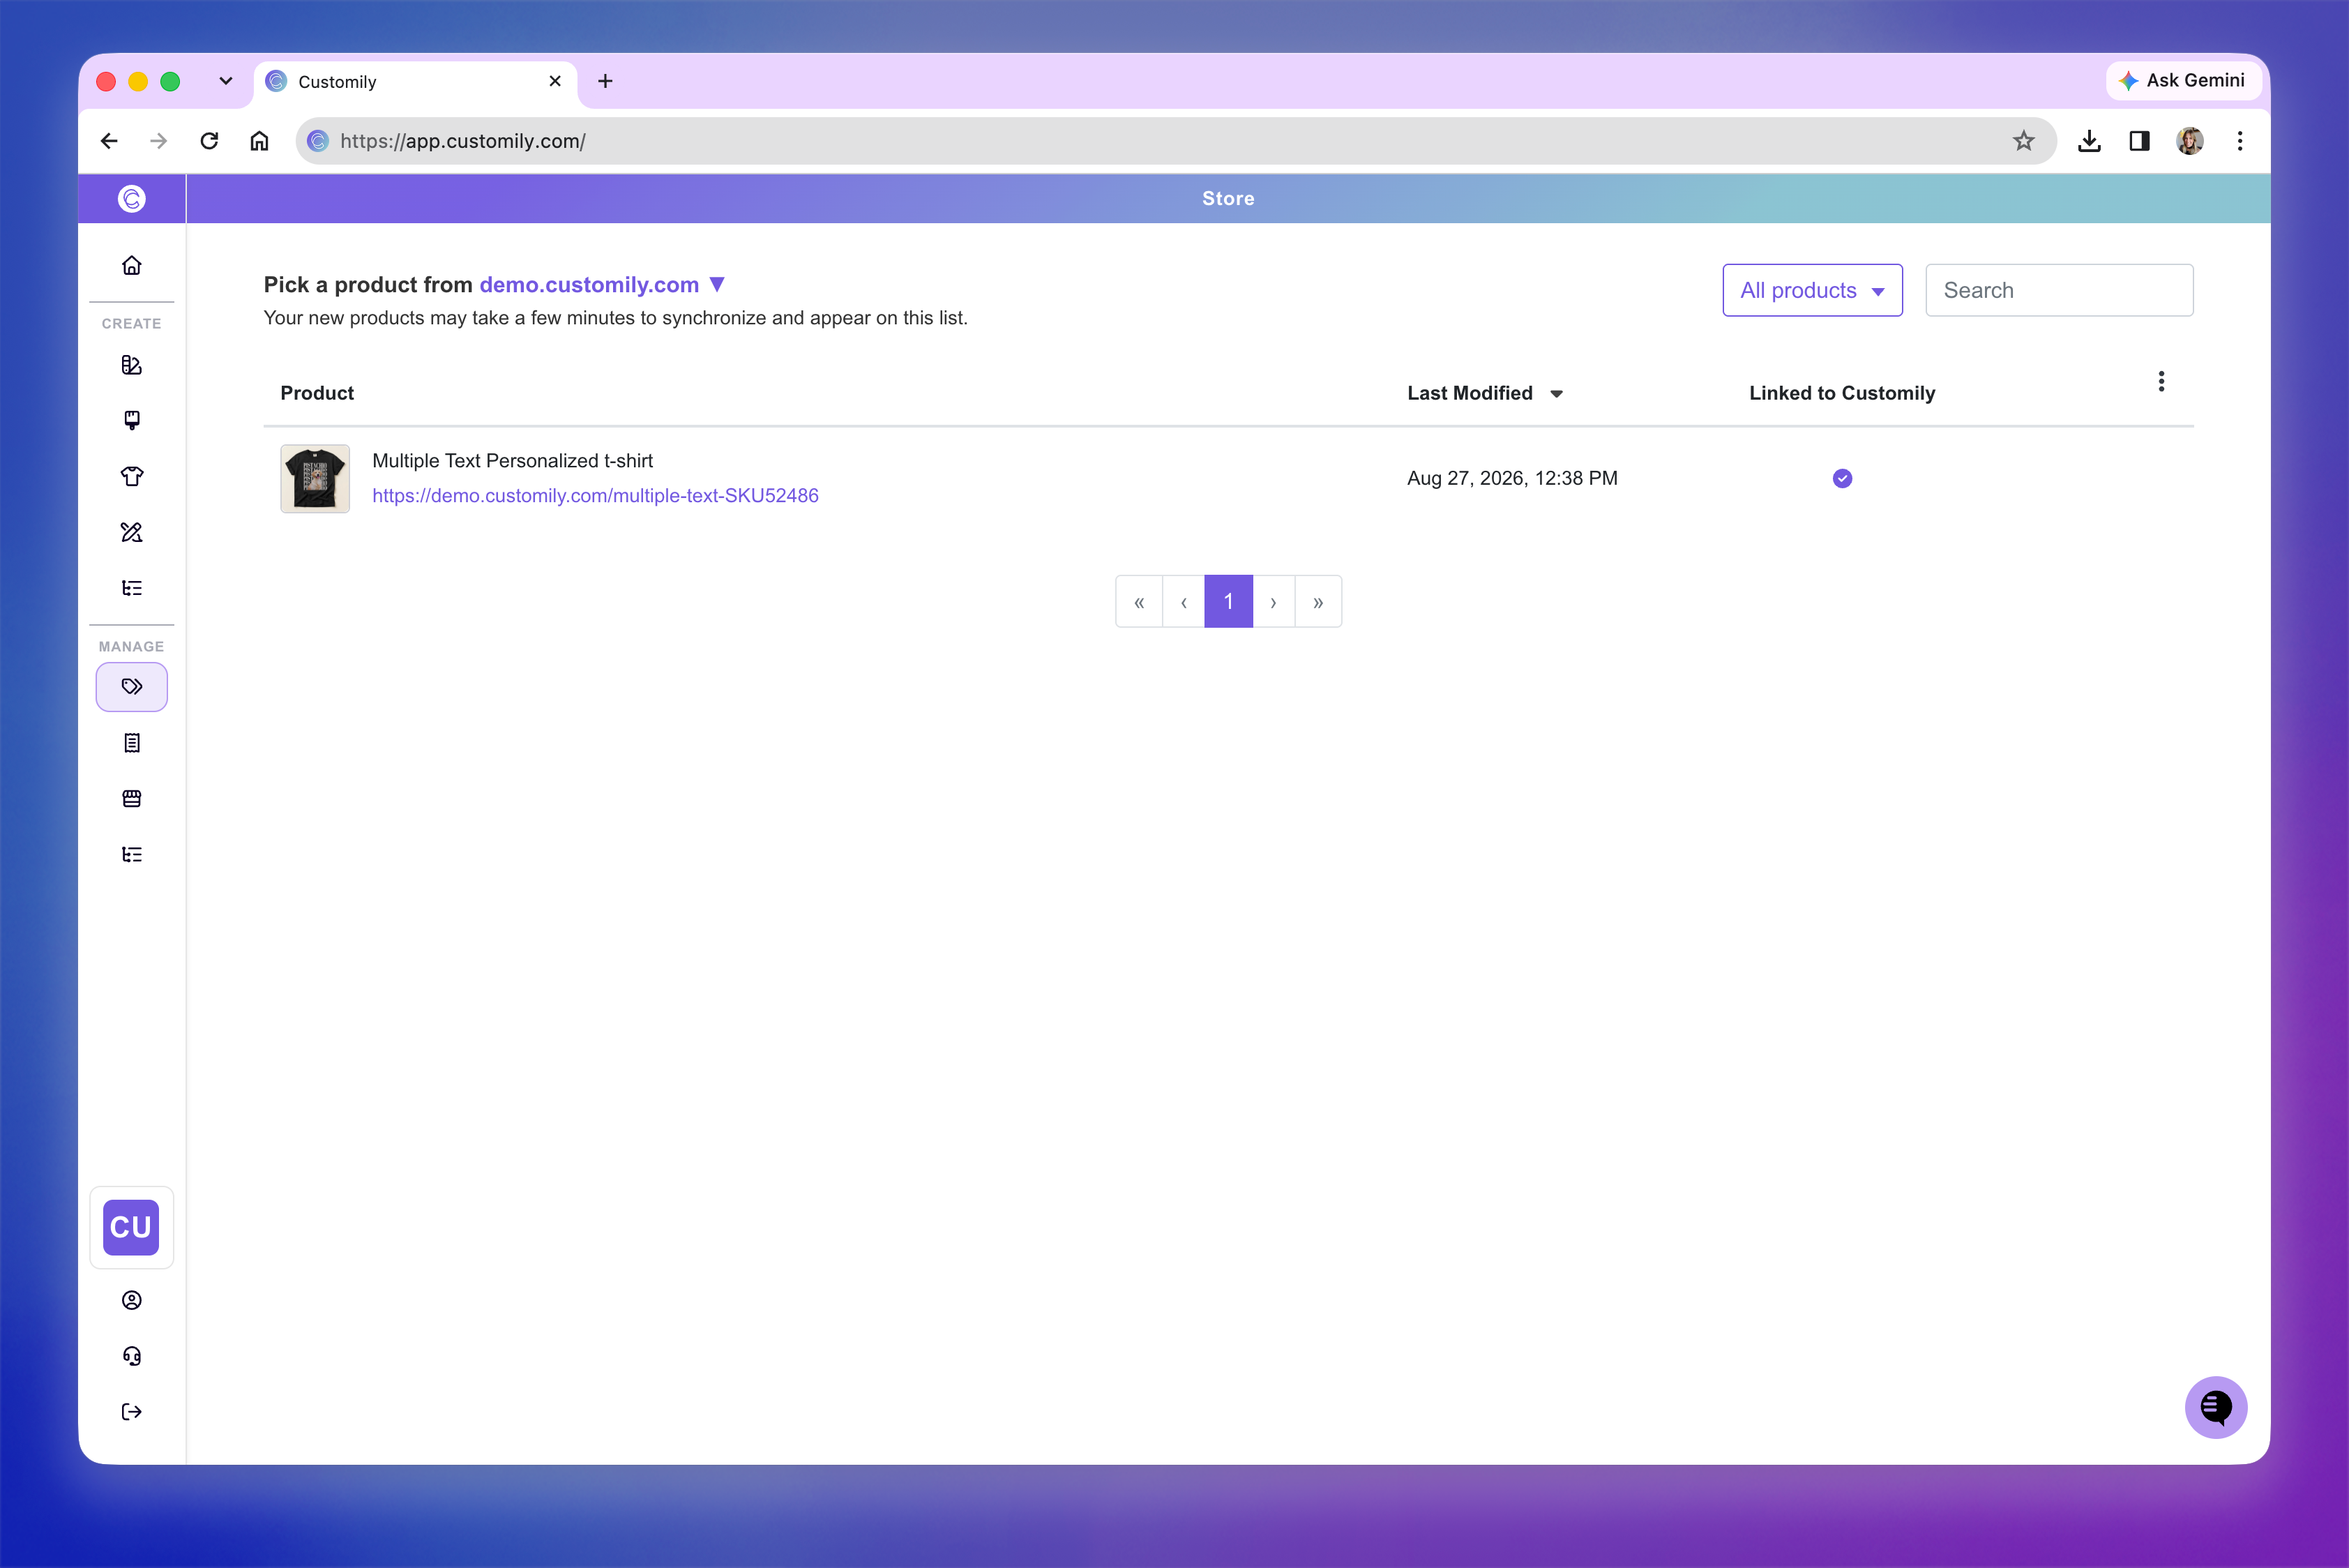Open the chat widget bubble
Viewport: 2349px width, 1568px height.
(x=2215, y=1407)
